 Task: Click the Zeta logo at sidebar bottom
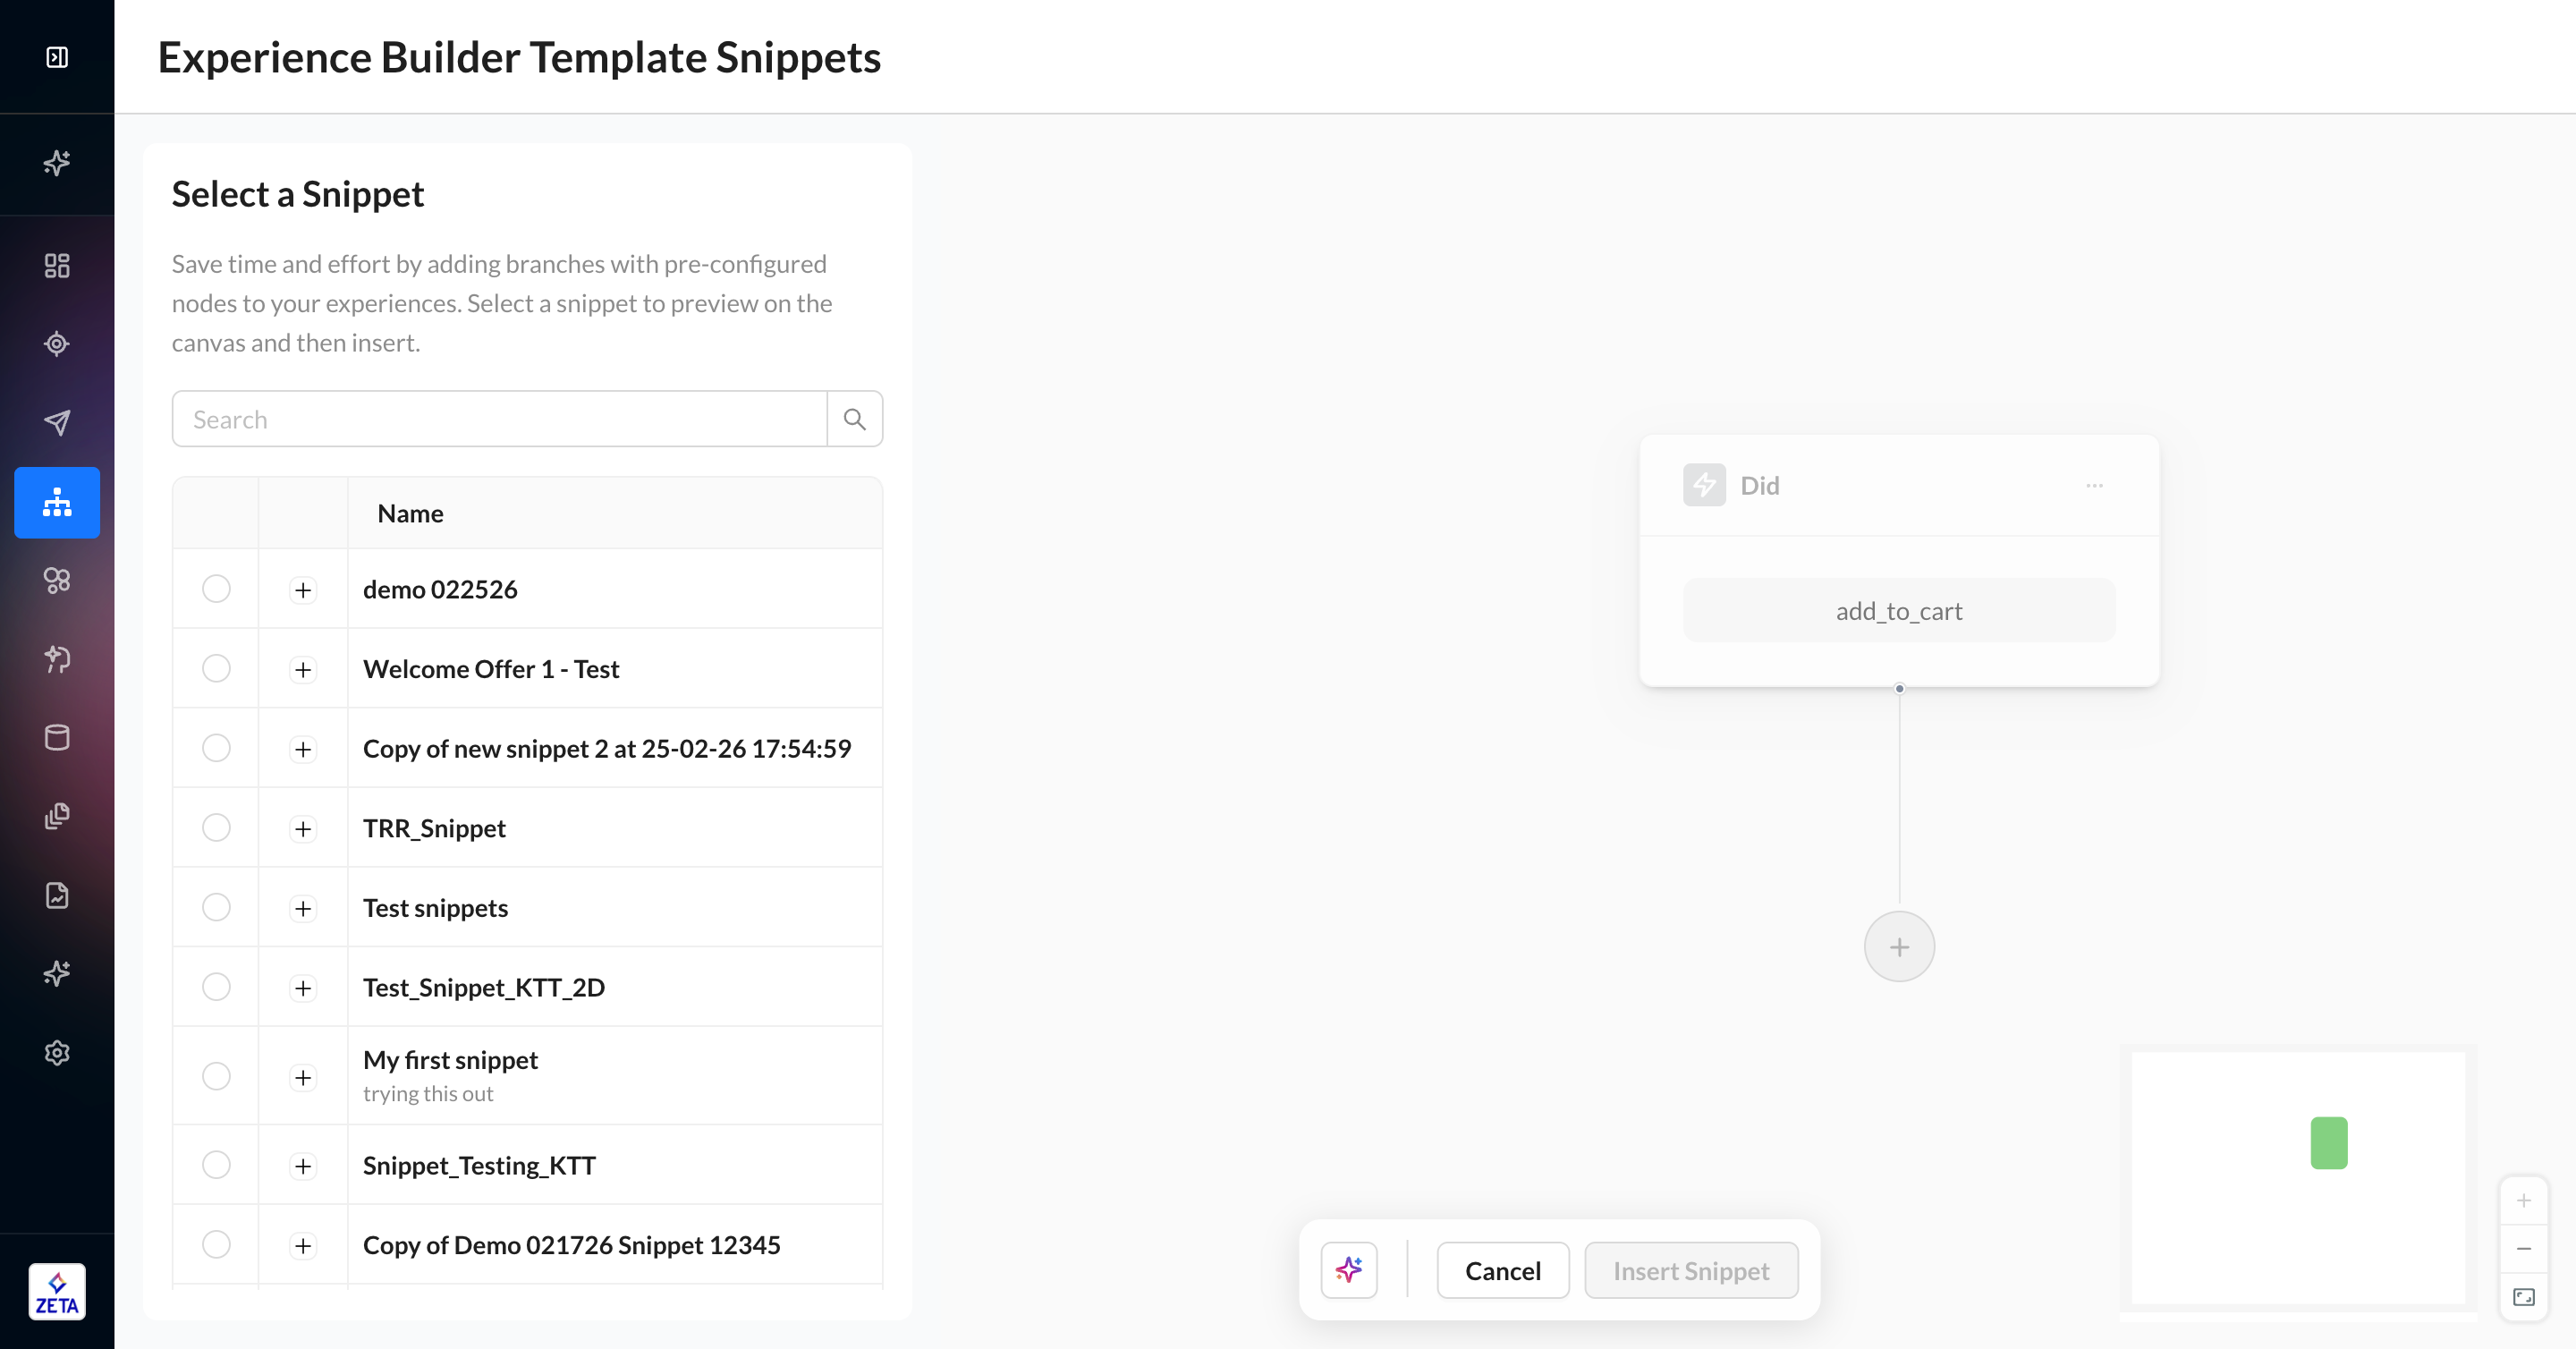coord(57,1291)
